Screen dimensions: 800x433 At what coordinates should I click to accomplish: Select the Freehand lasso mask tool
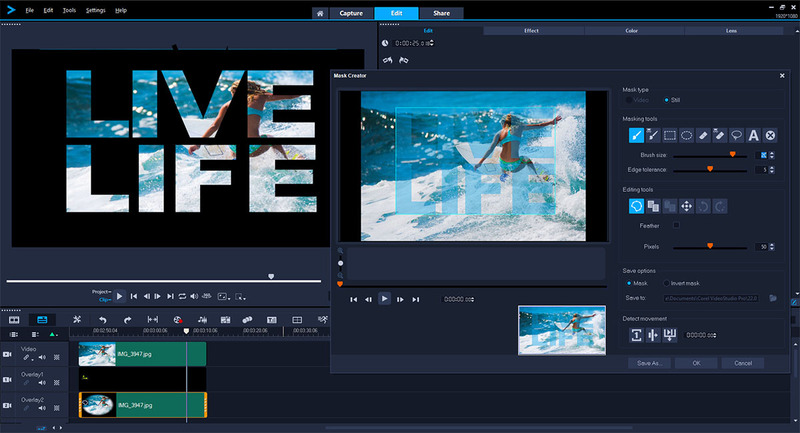737,135
